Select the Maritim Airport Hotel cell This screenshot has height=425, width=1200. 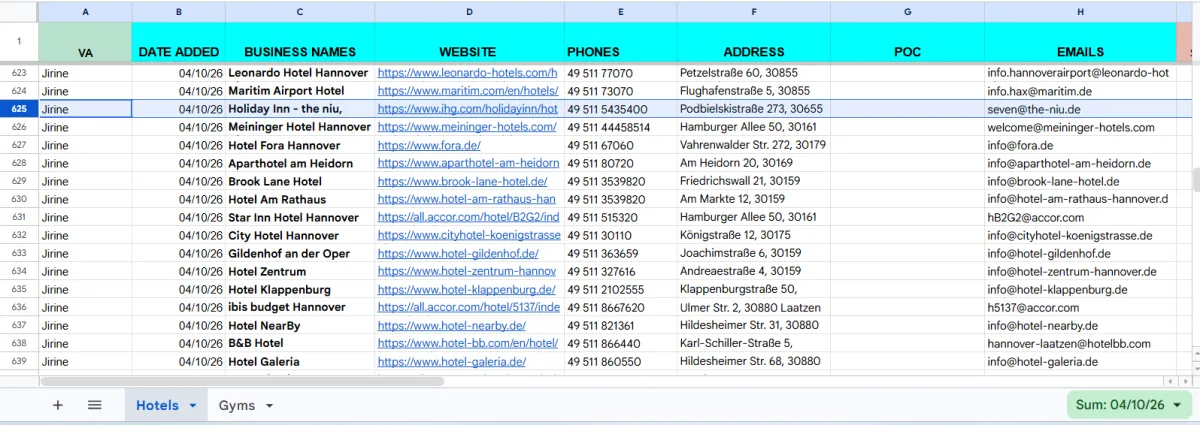pos(300,91)
